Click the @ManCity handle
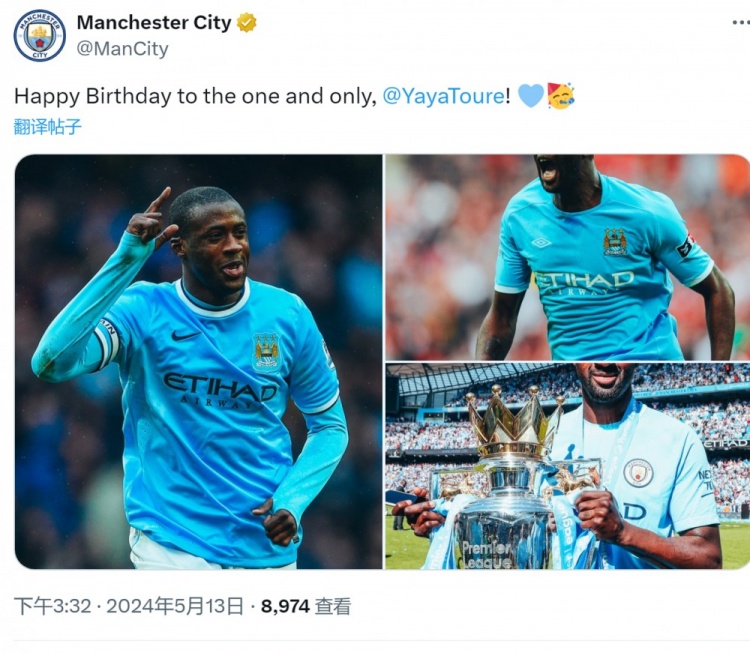 pyautogui.click(x=122, y=49)
